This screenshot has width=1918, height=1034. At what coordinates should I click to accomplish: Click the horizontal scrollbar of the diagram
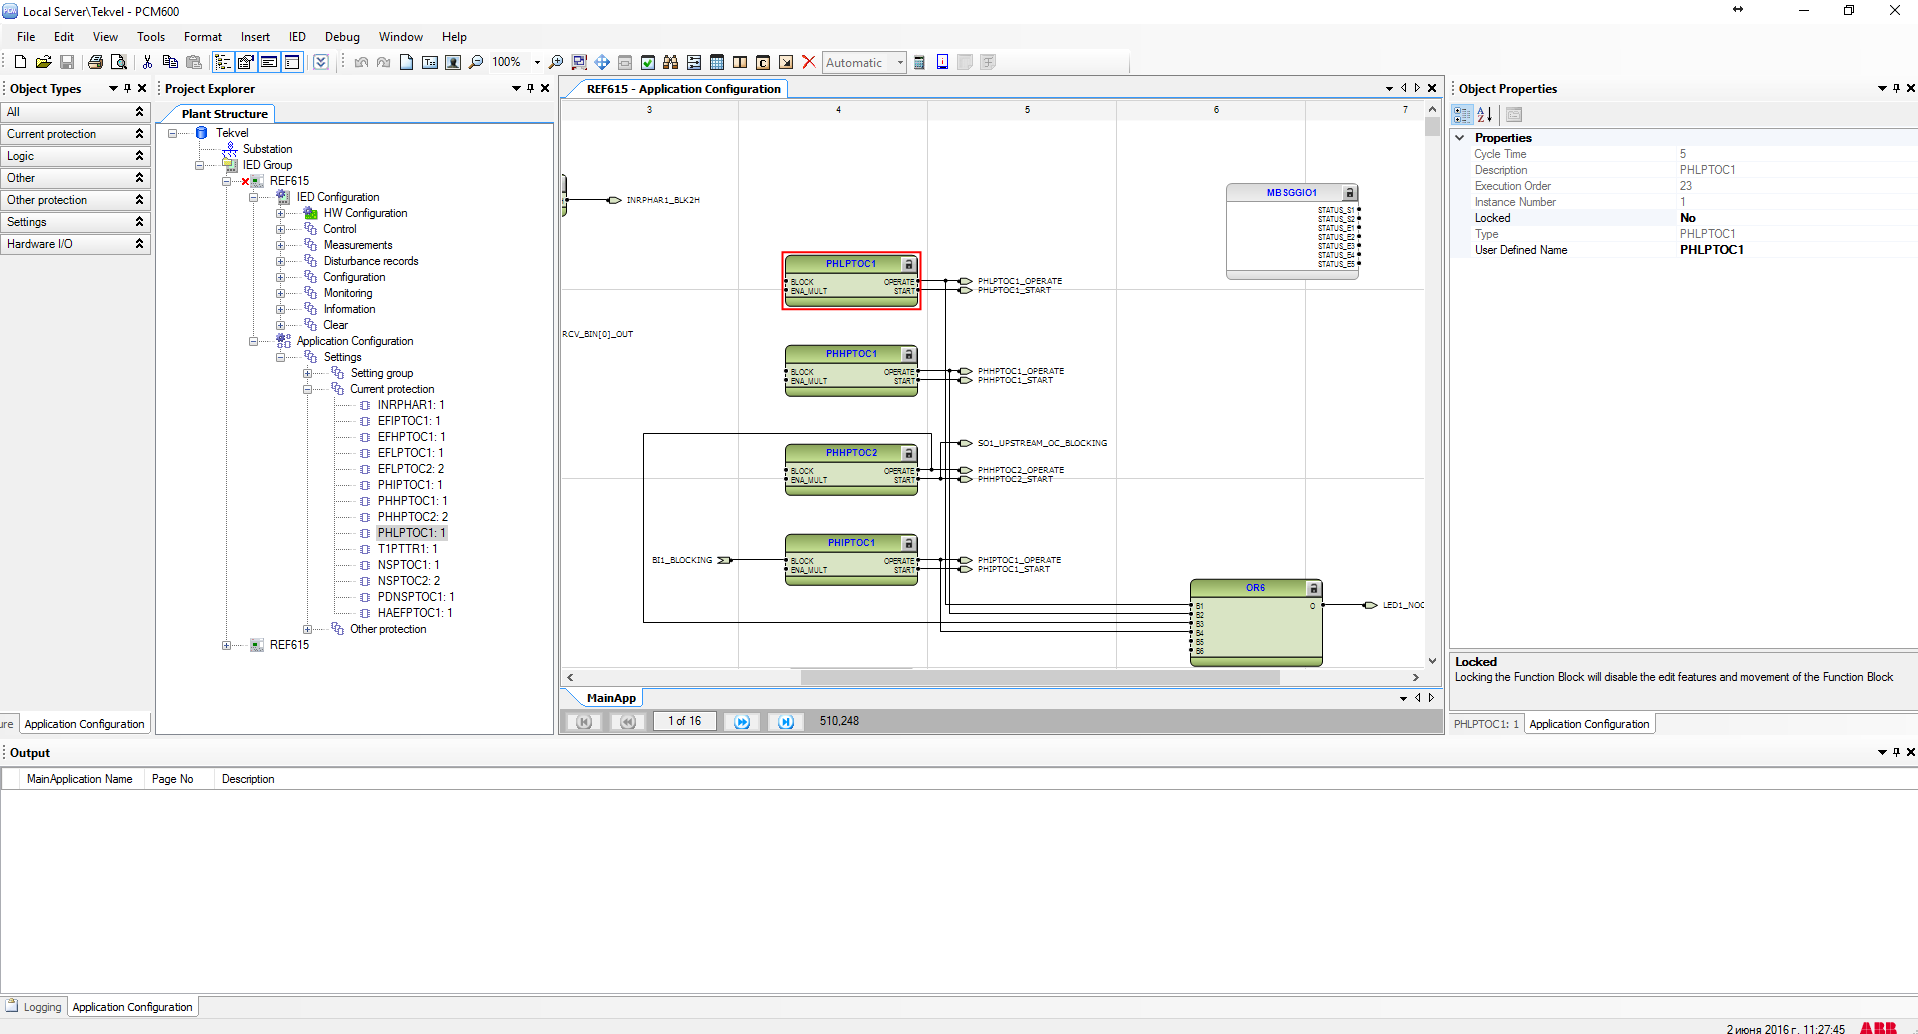1040,677
